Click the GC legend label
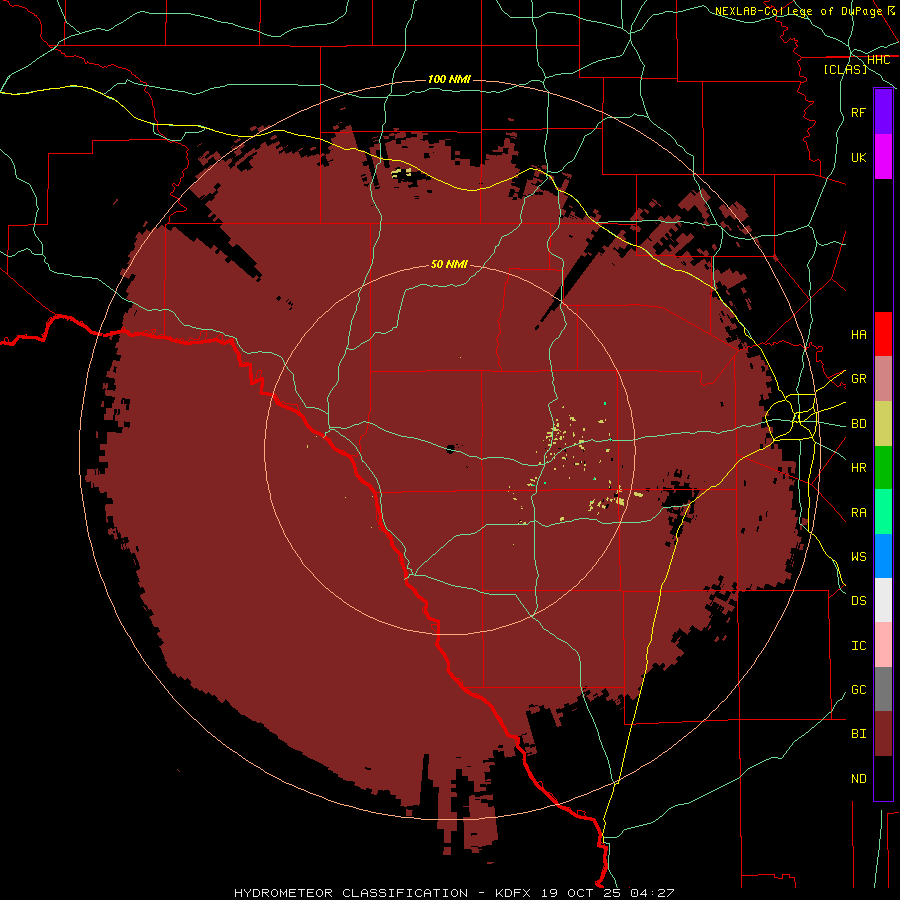 858,690
